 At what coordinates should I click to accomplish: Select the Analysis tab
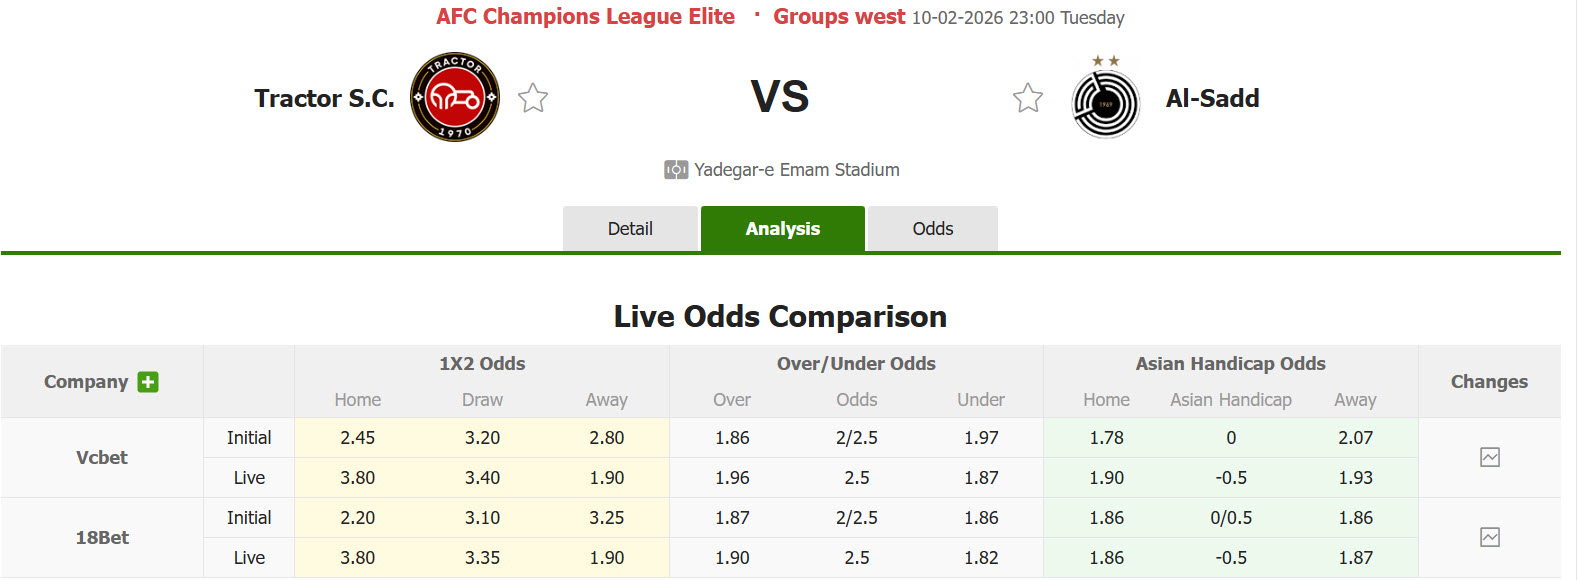pos(782,229)
